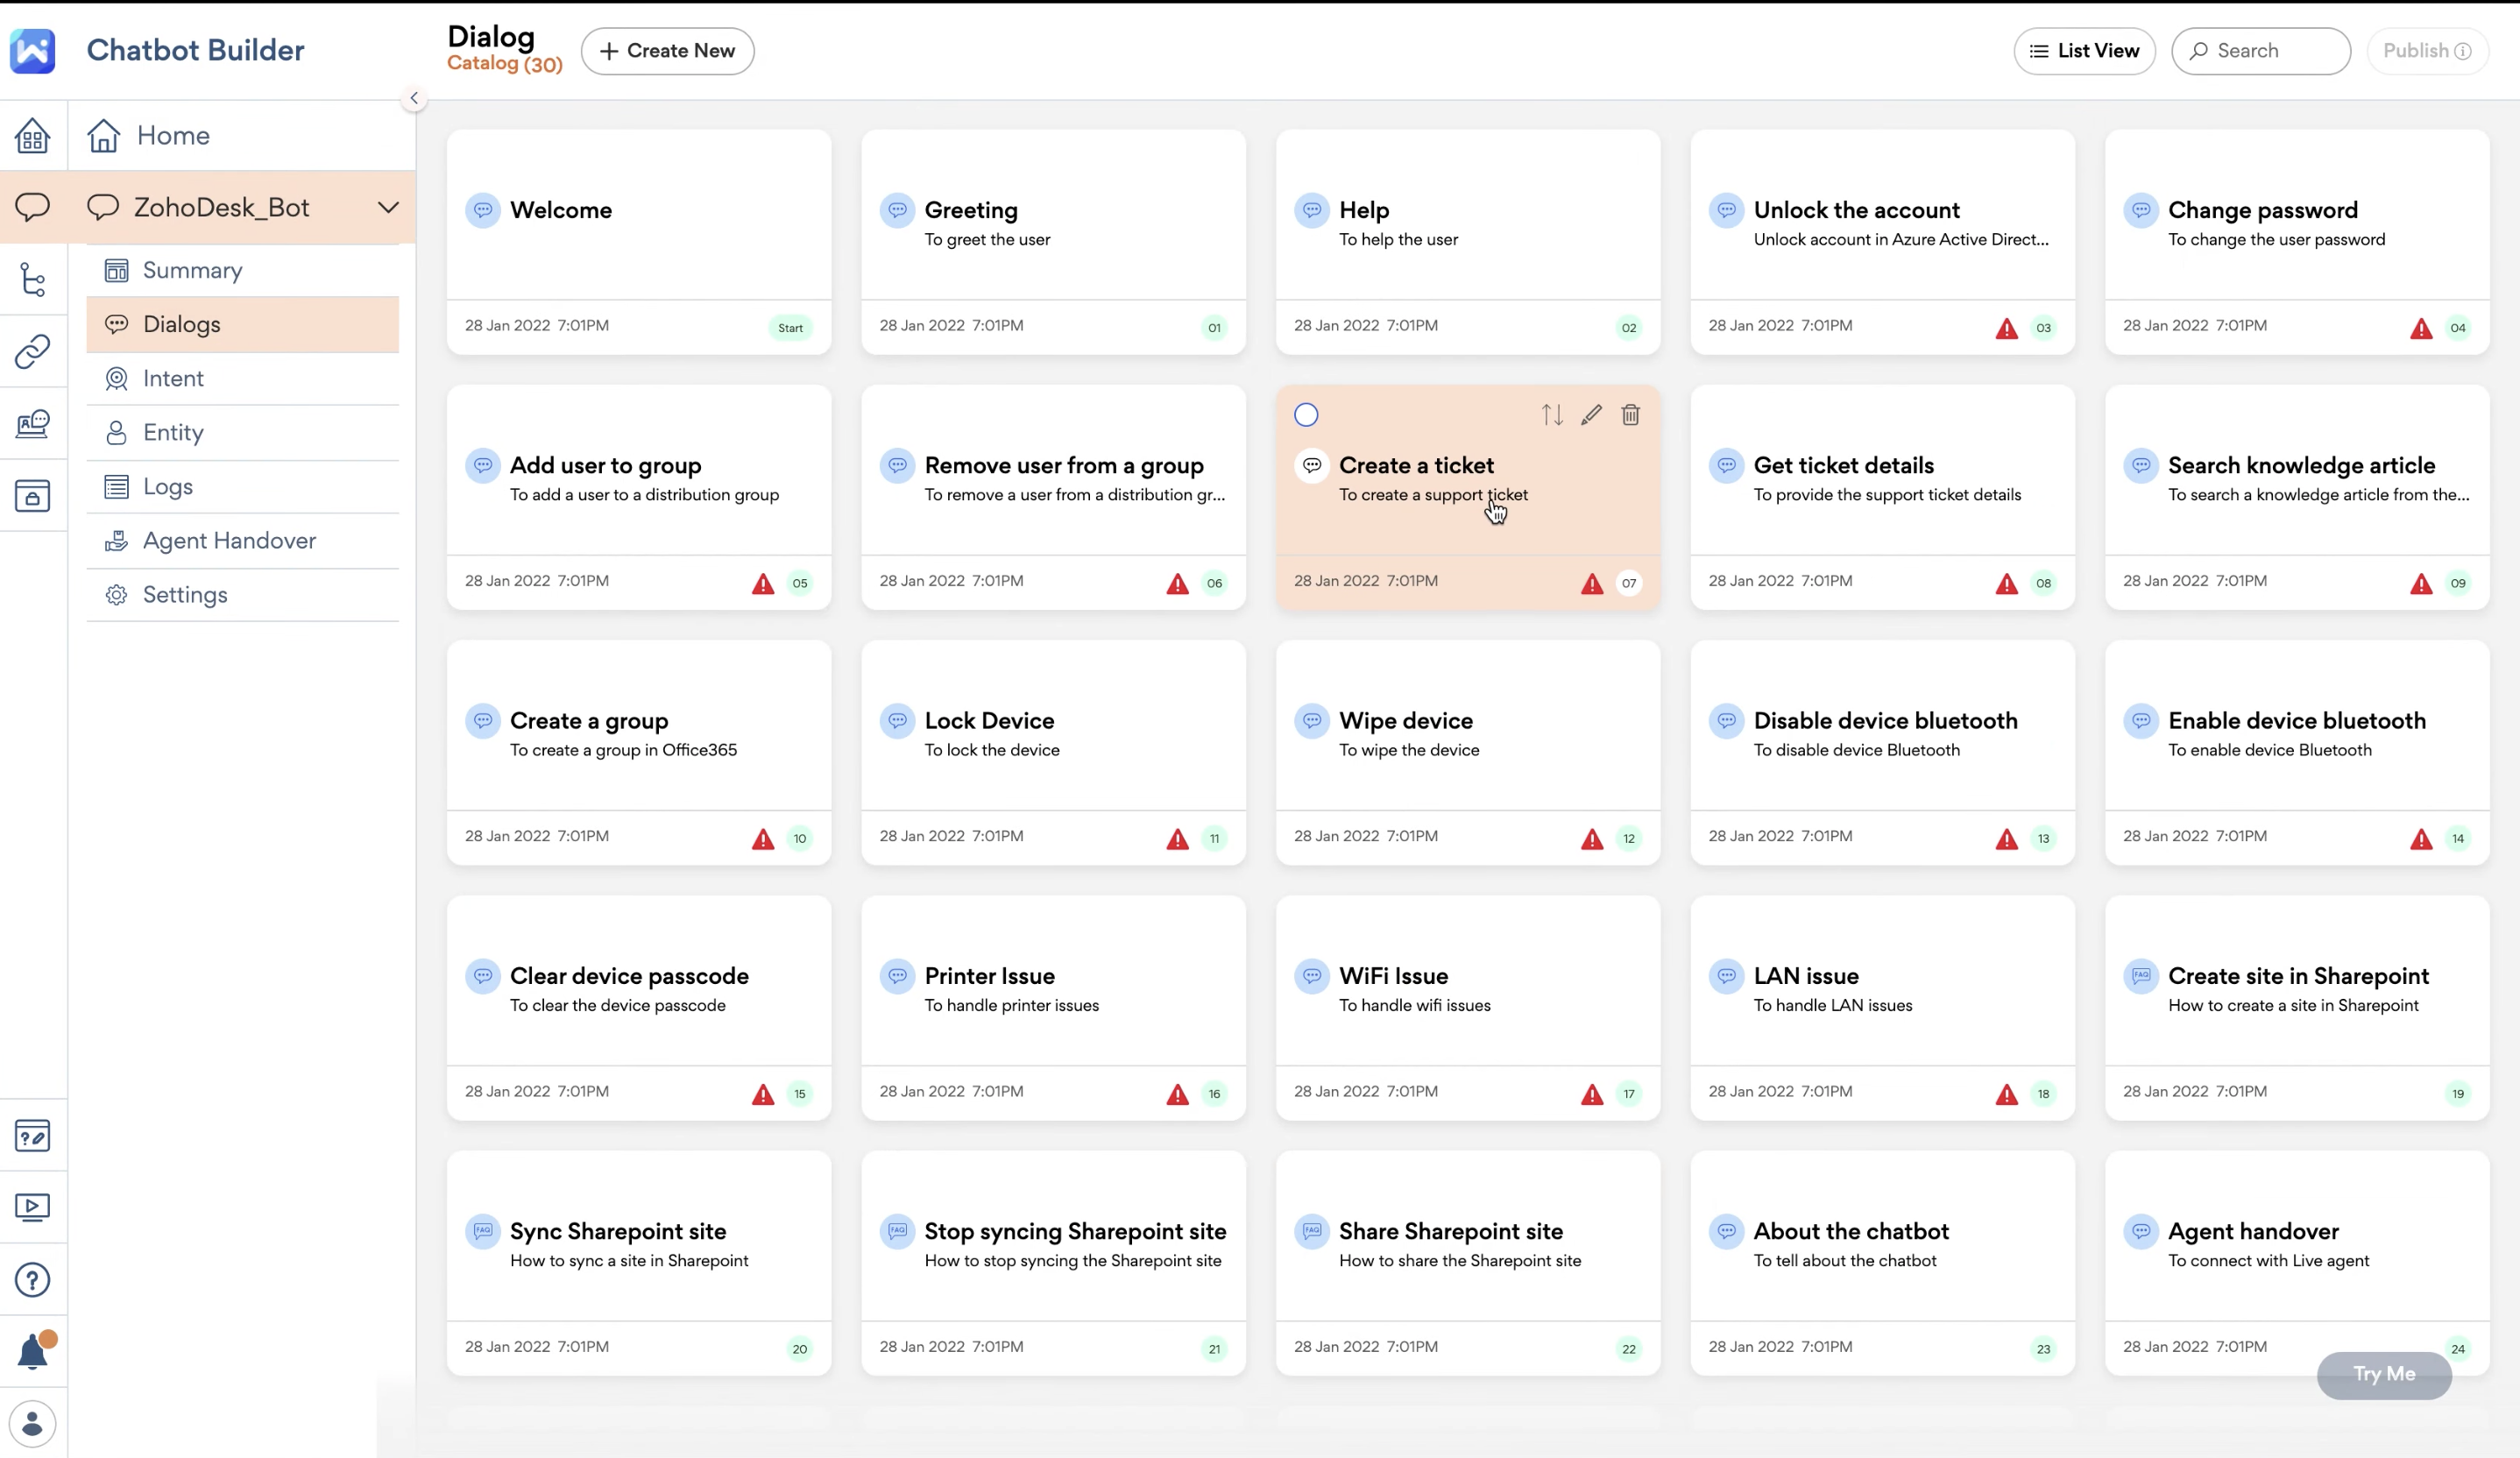Click the link chain icon in left rail

tap(33, 352)
